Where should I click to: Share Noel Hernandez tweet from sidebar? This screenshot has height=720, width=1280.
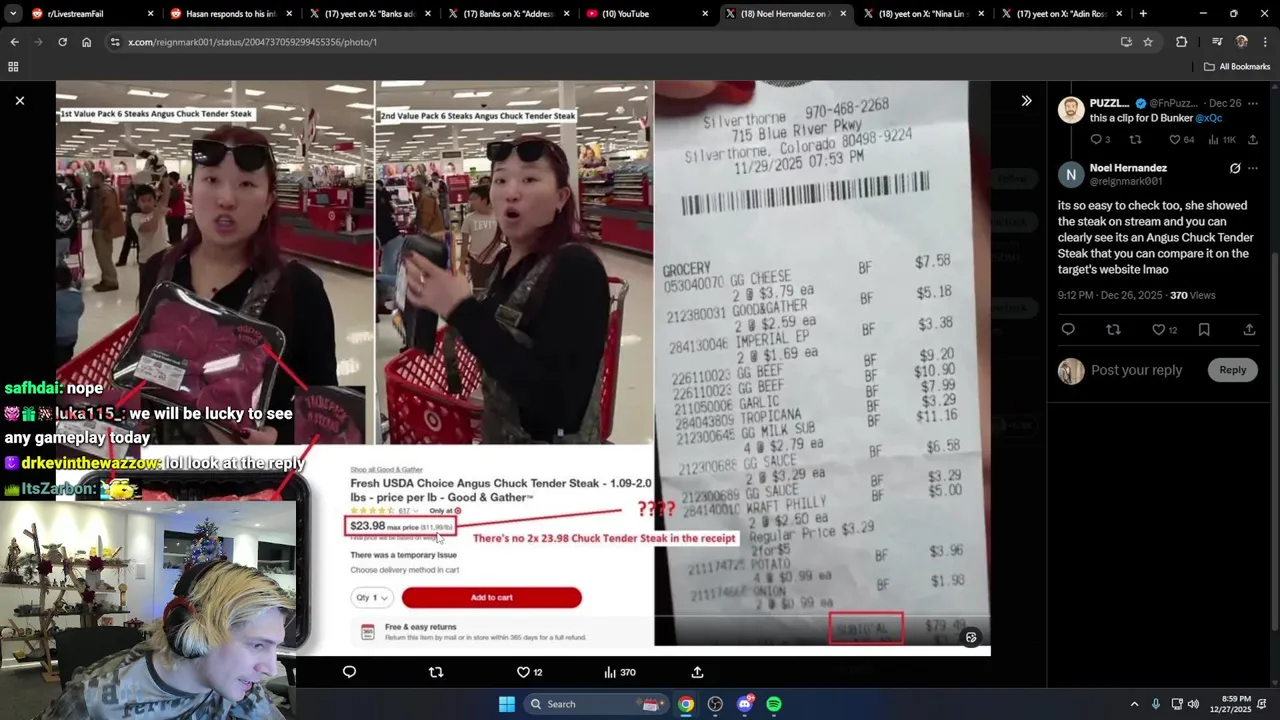tap(1249, 329)
